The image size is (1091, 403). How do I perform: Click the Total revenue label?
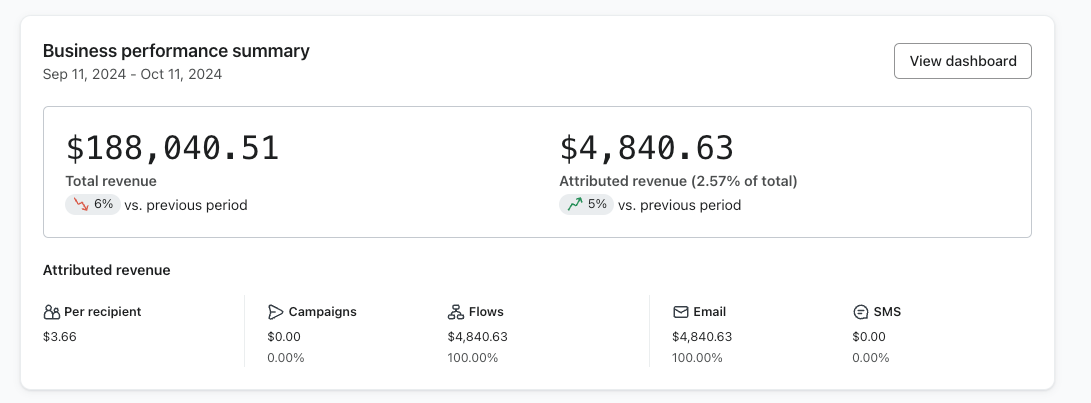(111, 181)
